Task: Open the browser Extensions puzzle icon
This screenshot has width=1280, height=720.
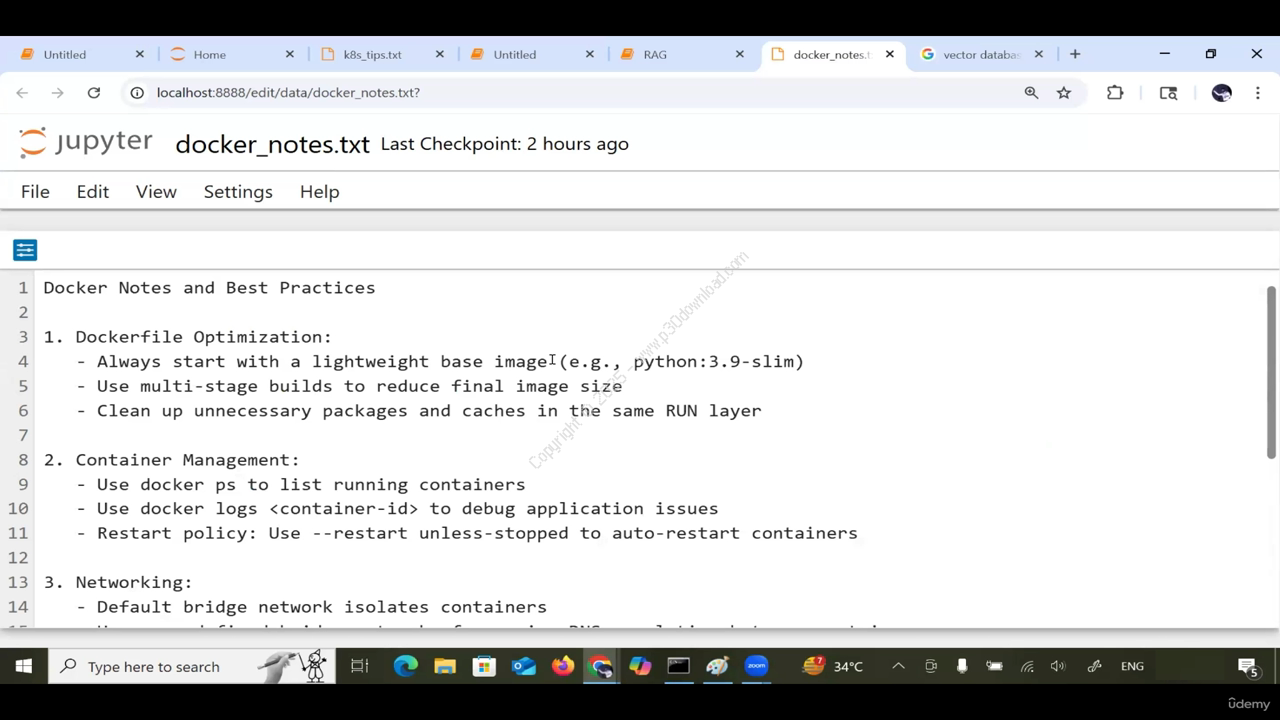Action: pos(1115,92)
